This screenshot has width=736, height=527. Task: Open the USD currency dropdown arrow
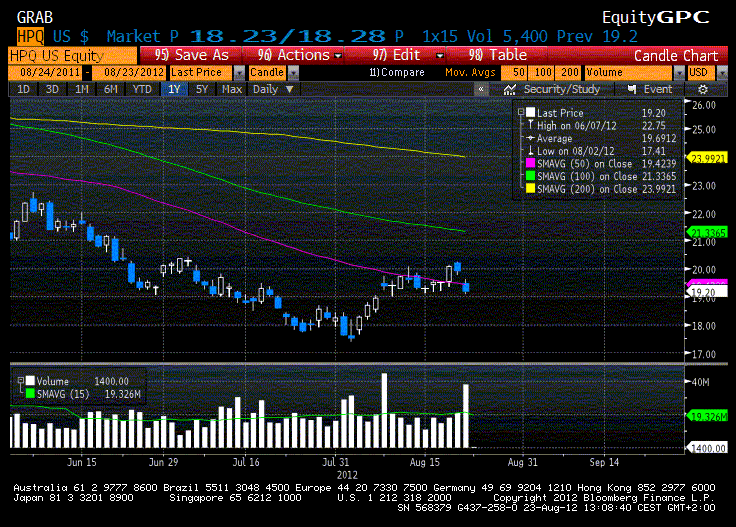[x=722, y=73]
